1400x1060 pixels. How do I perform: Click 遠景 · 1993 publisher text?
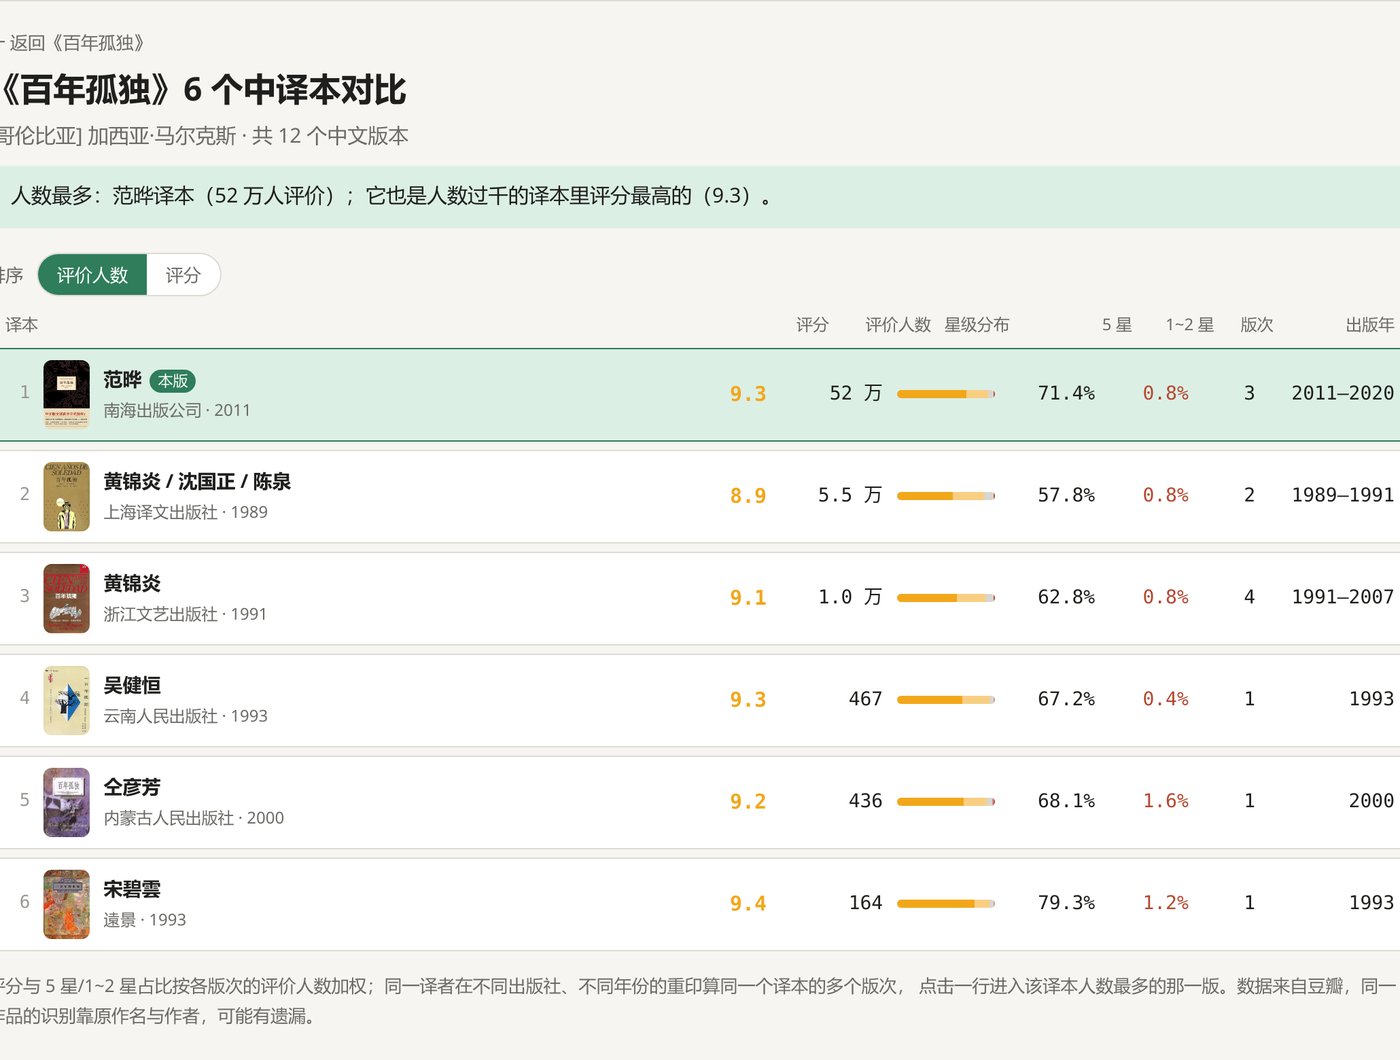[x=145, y=920]
